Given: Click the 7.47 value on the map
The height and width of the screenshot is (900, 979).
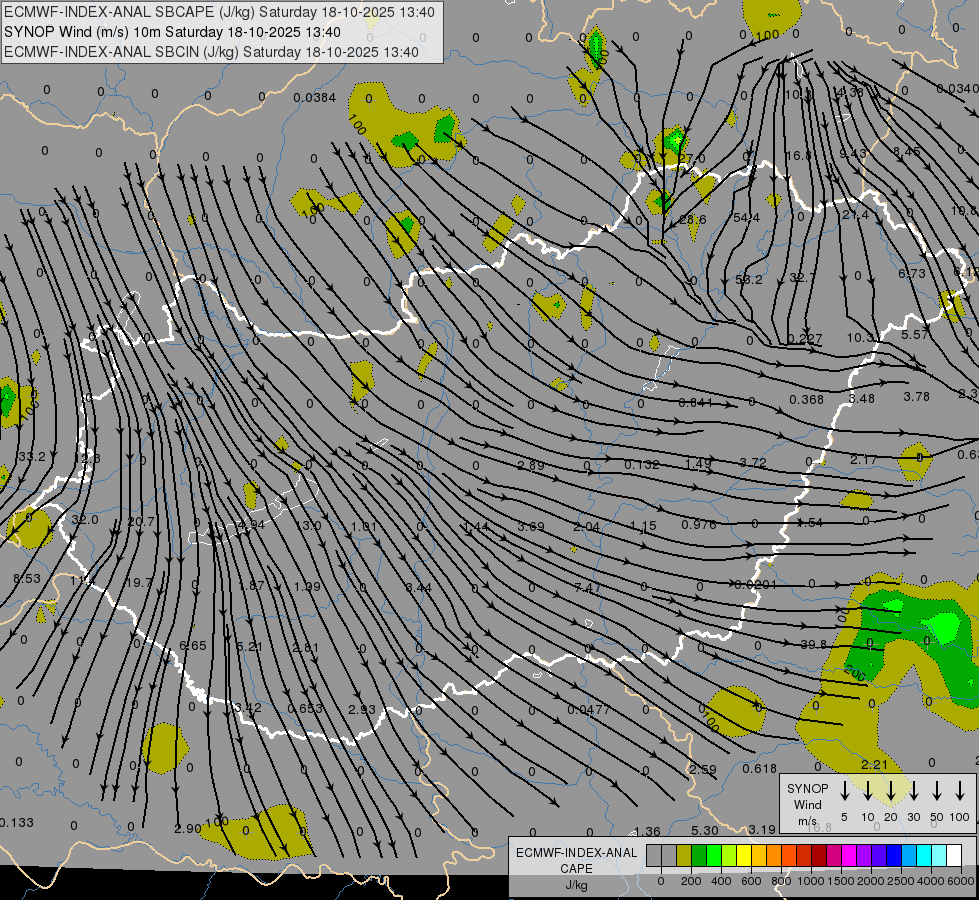Looking at the screenshot, I should click(x=588, y=587).
